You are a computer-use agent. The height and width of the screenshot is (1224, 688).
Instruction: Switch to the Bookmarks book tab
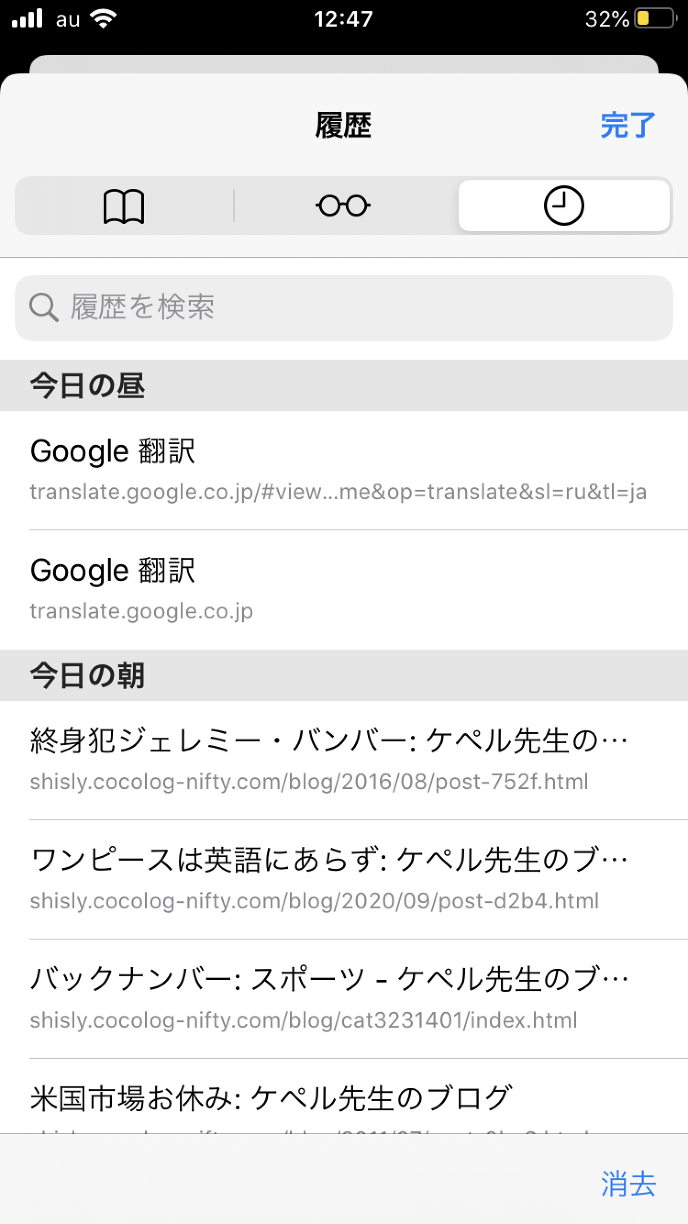(x=124, y=207)
